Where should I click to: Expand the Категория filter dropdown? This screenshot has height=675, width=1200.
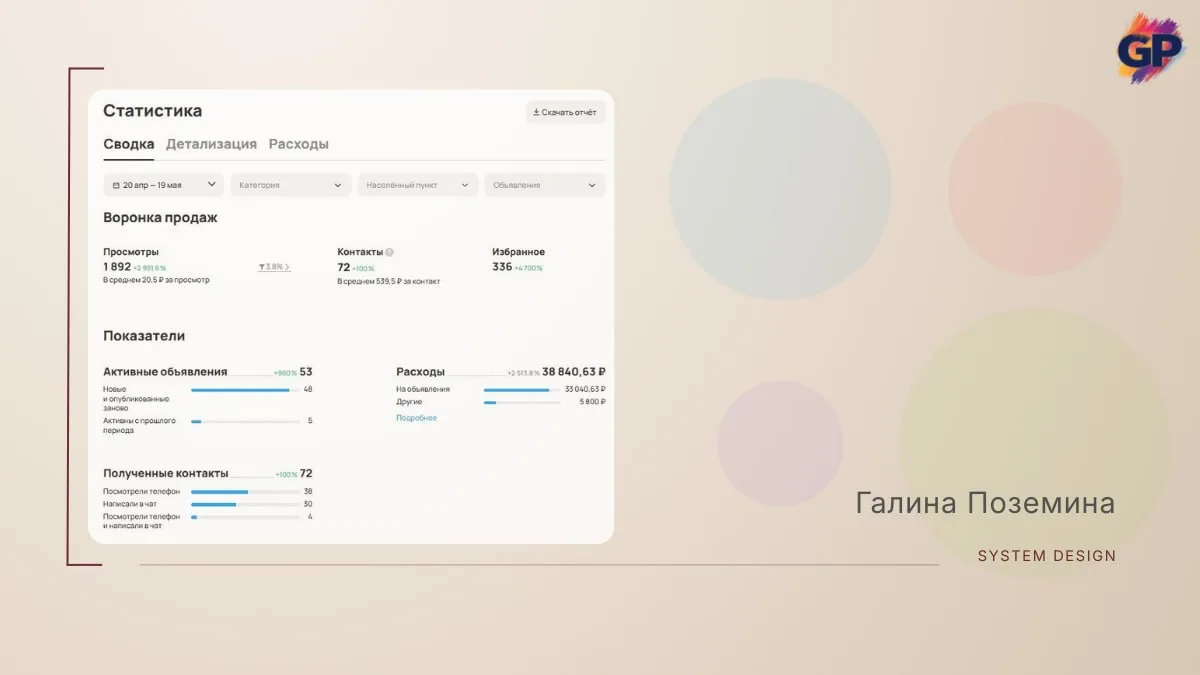click(x=291, y=185)
